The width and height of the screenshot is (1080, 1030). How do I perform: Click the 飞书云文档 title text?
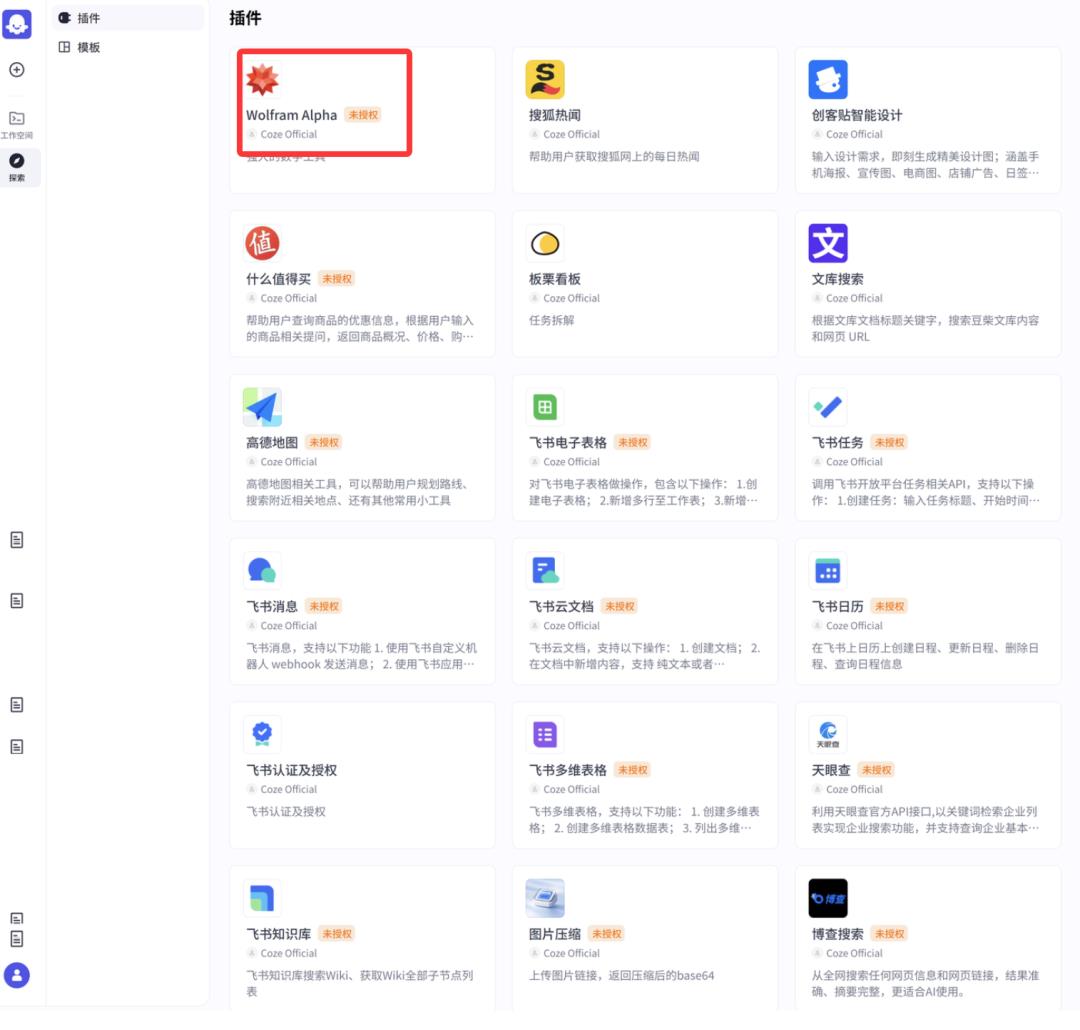point(561,606)
